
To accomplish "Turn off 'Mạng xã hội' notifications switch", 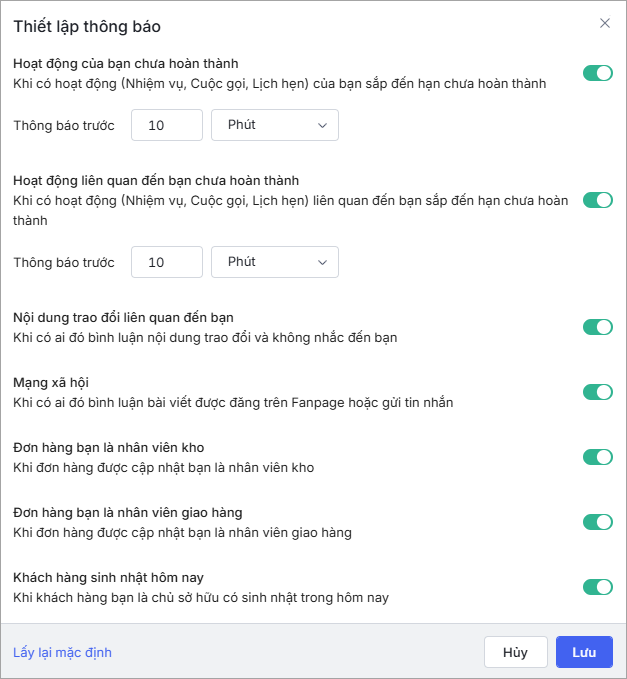I will coord(598,392).
